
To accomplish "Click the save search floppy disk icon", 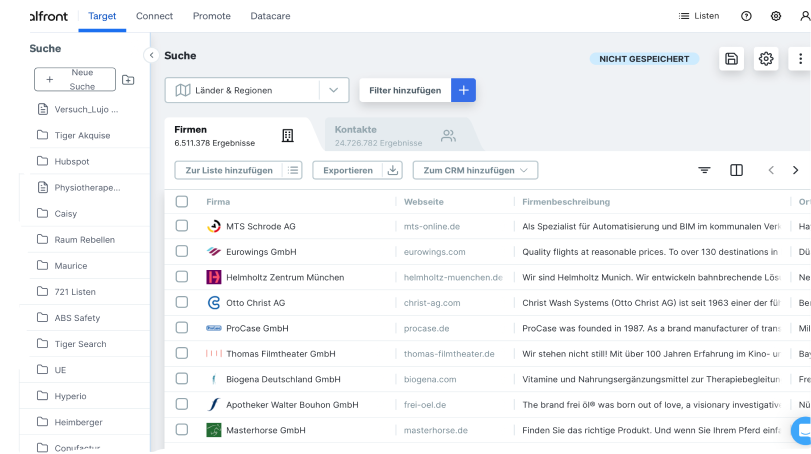I will pos(731,59).
